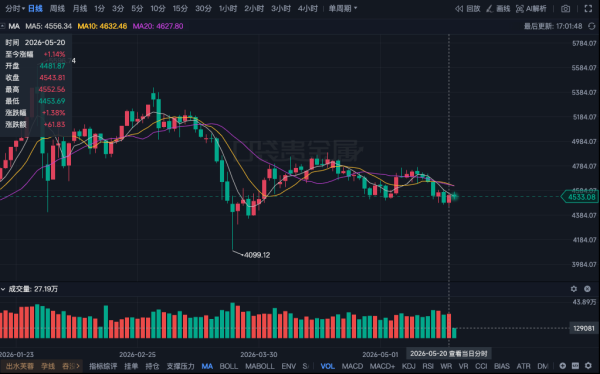Select the 1小时 timeframe
The image size is (600, 374).
pyautogui.click(x=228, y=8)
